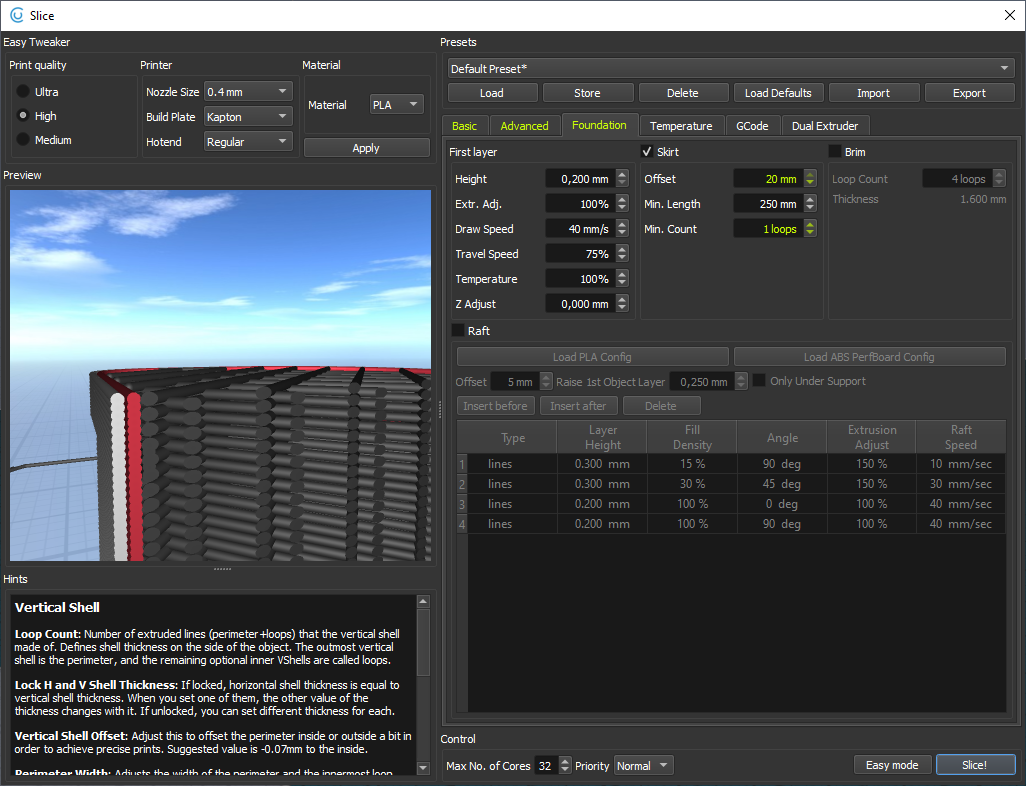Open Priority Normal dropdown
The image size is (1026, 786).
644,765
